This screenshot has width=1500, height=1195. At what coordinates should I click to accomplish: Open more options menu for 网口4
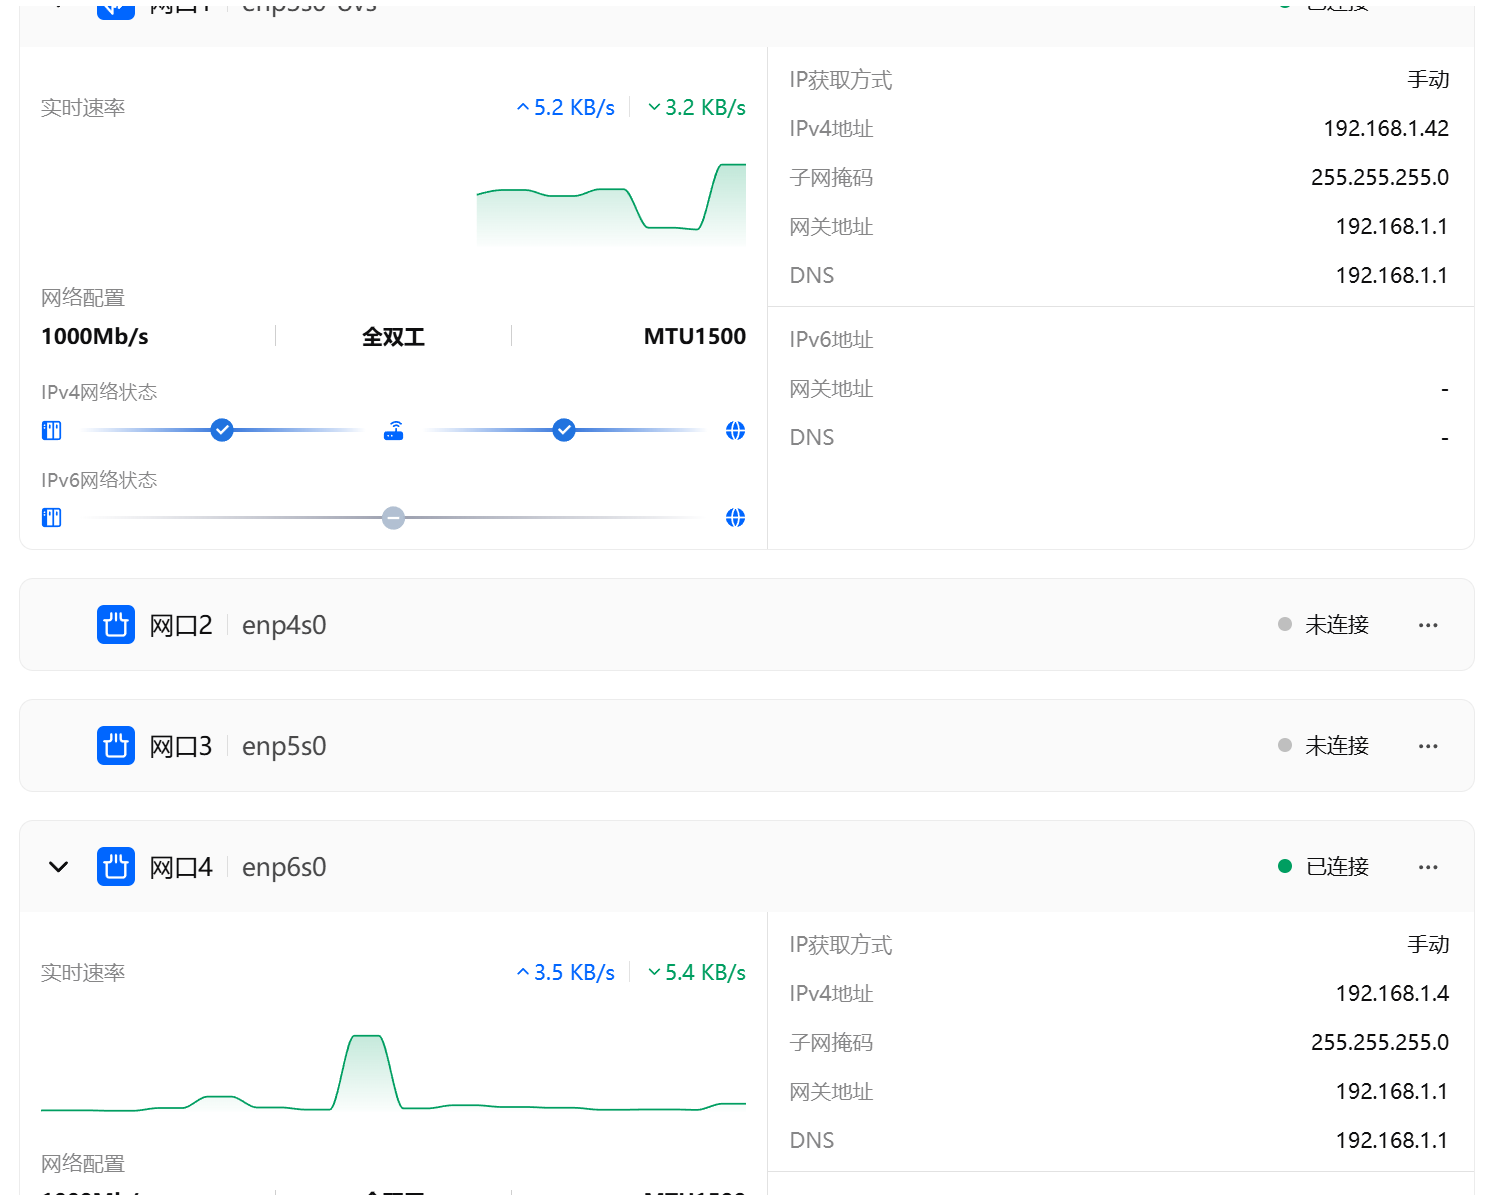tap(1428, 867)
